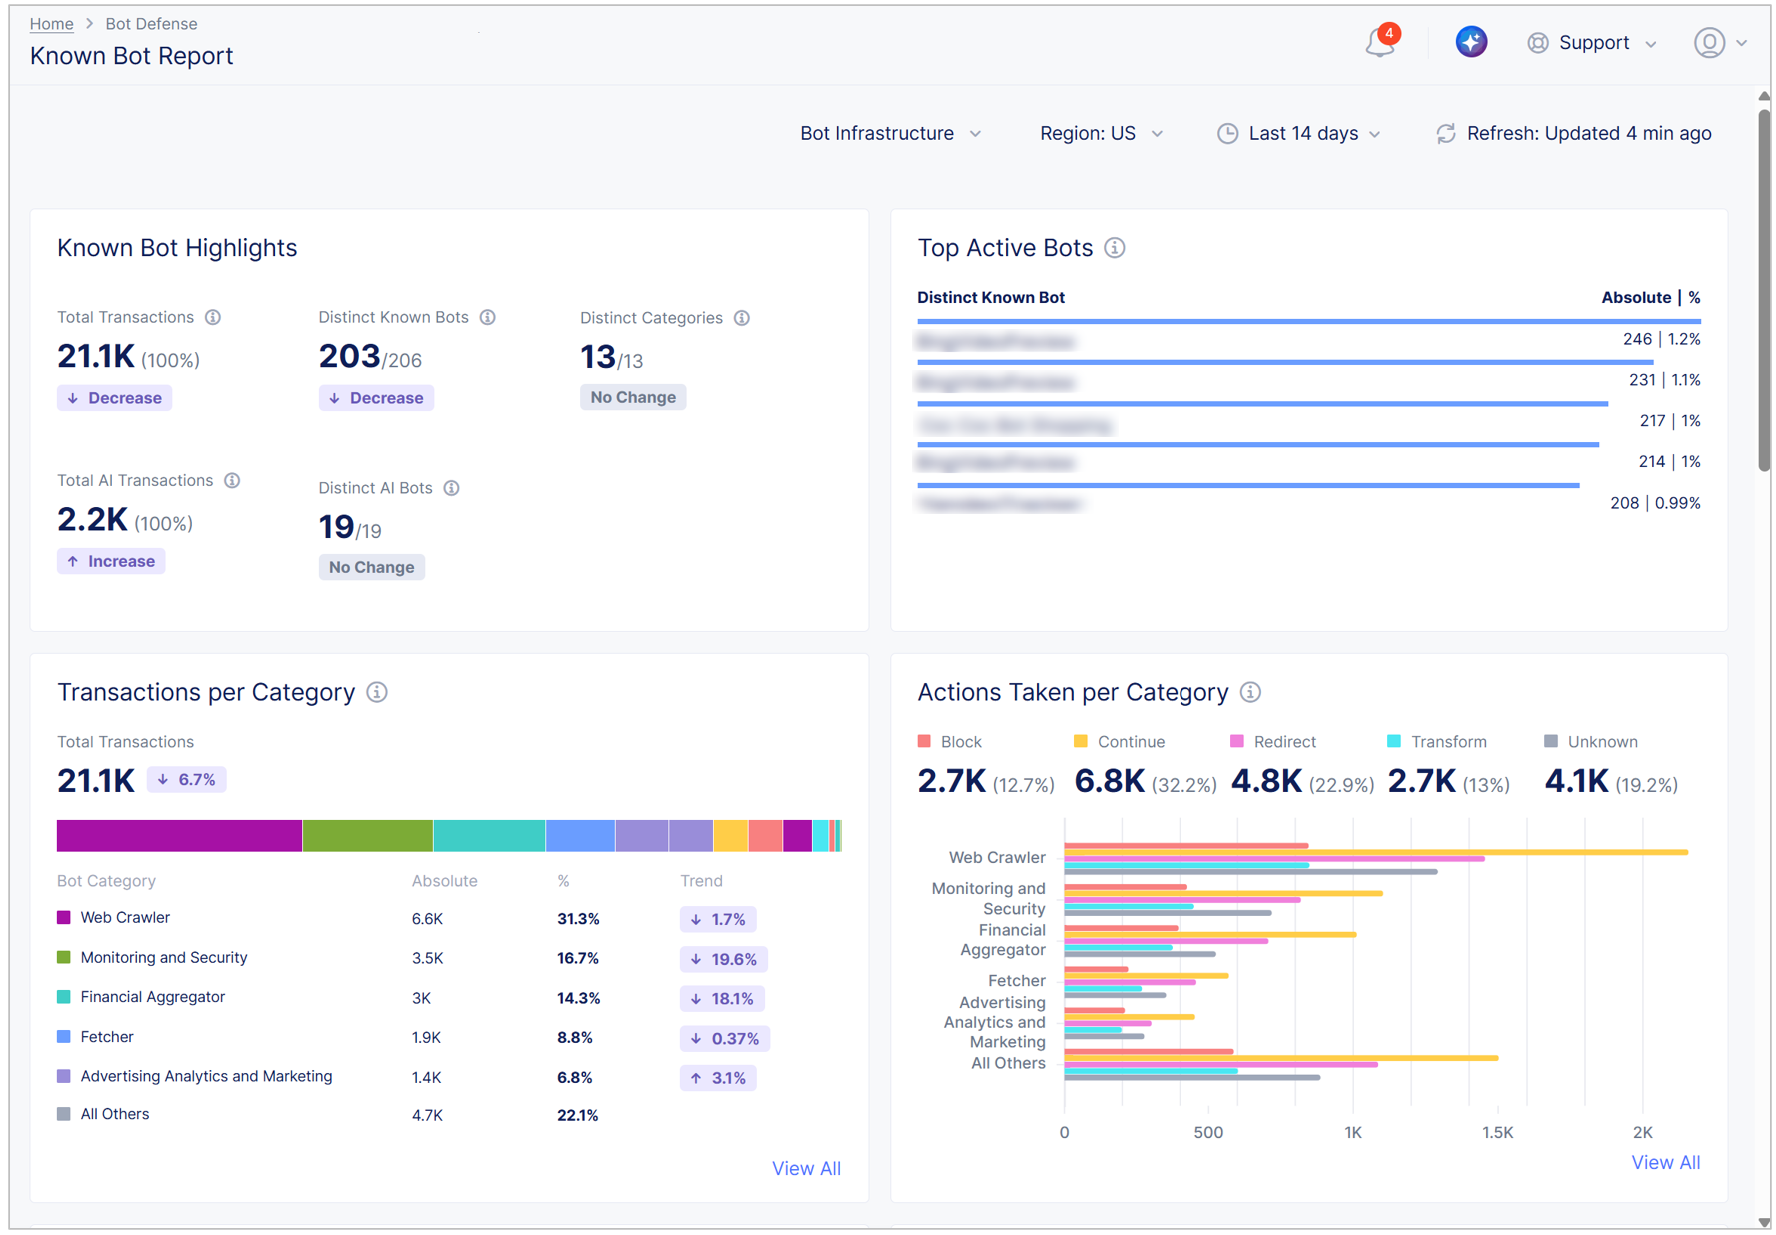Select the All Others category row
This screenshot has width=1776, height=1235.
click(x=448, y=1114)
